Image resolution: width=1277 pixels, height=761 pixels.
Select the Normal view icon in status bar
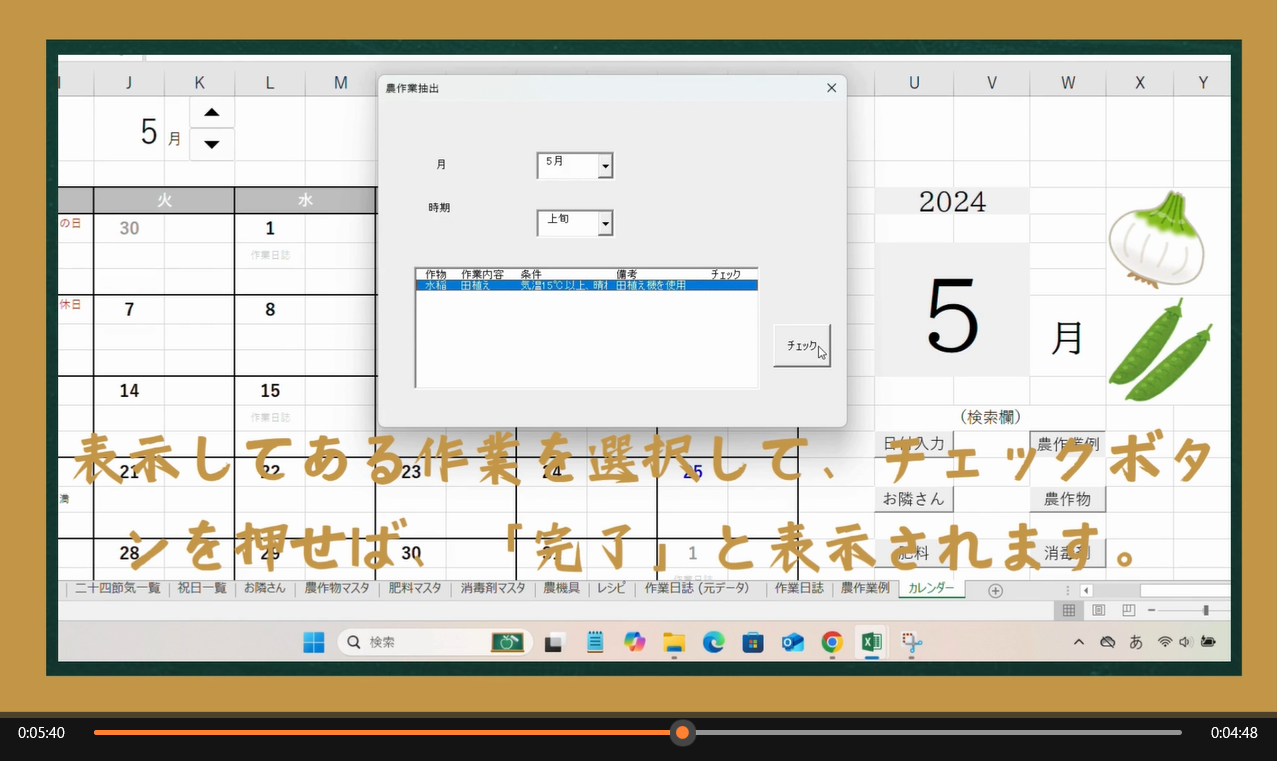coord(1069,610)
